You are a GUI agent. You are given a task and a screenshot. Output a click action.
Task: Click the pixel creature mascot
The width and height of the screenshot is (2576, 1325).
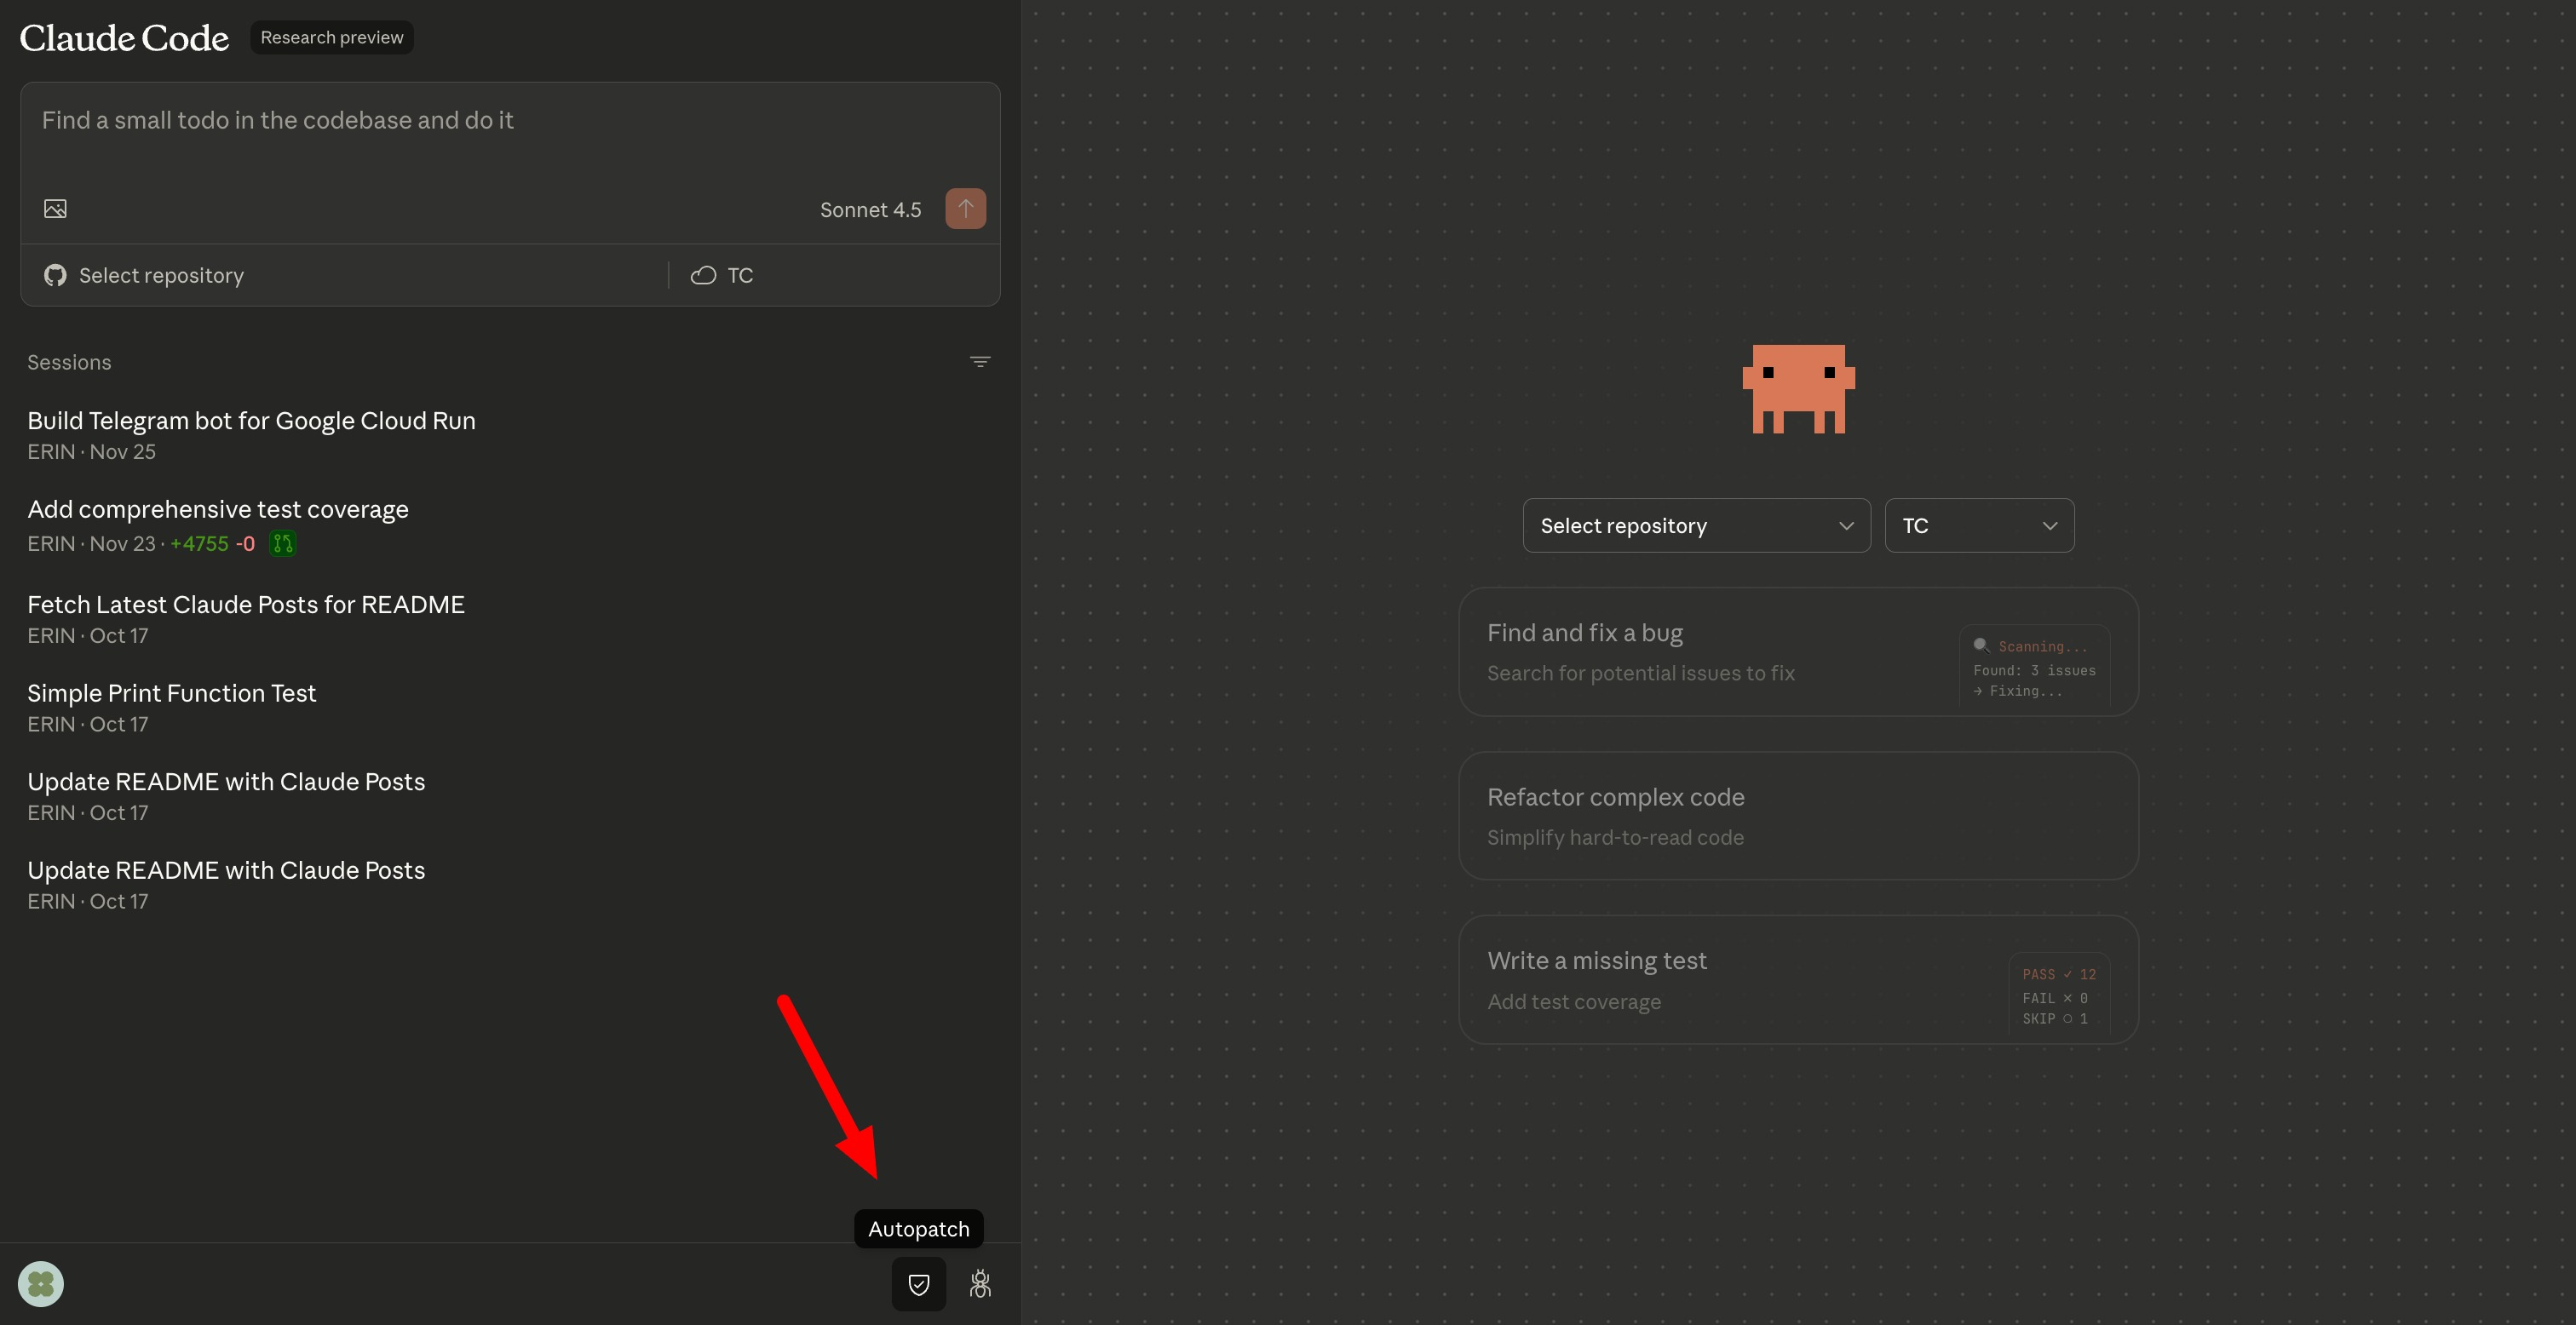pyautogui.click(x=1799, y=388)
